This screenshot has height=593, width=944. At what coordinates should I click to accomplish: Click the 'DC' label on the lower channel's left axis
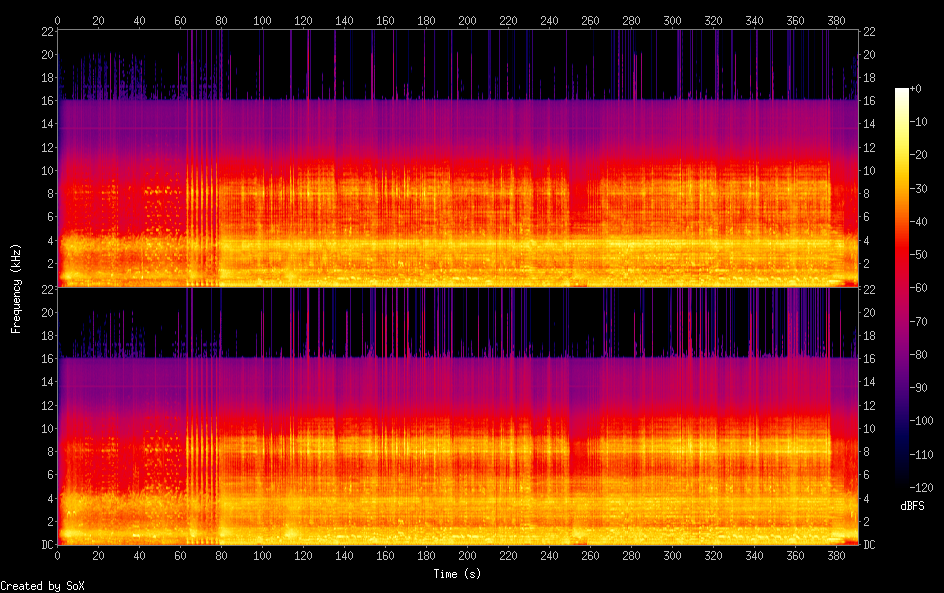coord(45,545)
